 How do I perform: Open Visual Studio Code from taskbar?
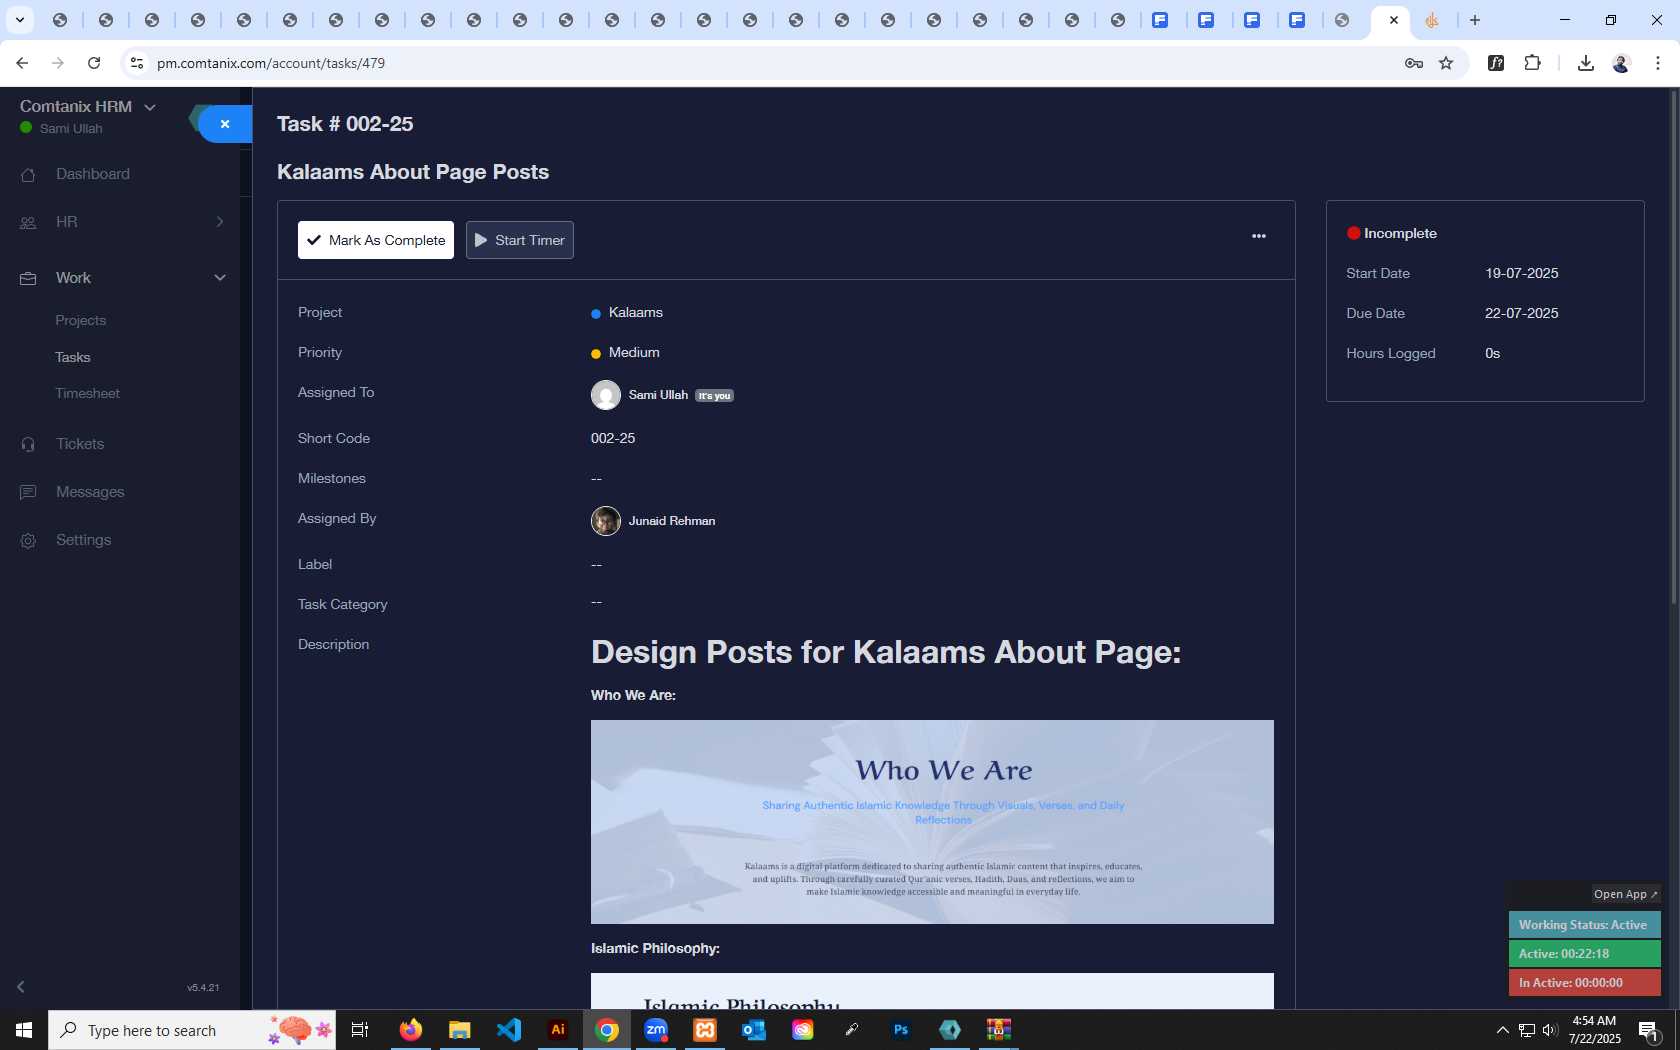point(509,1030)
